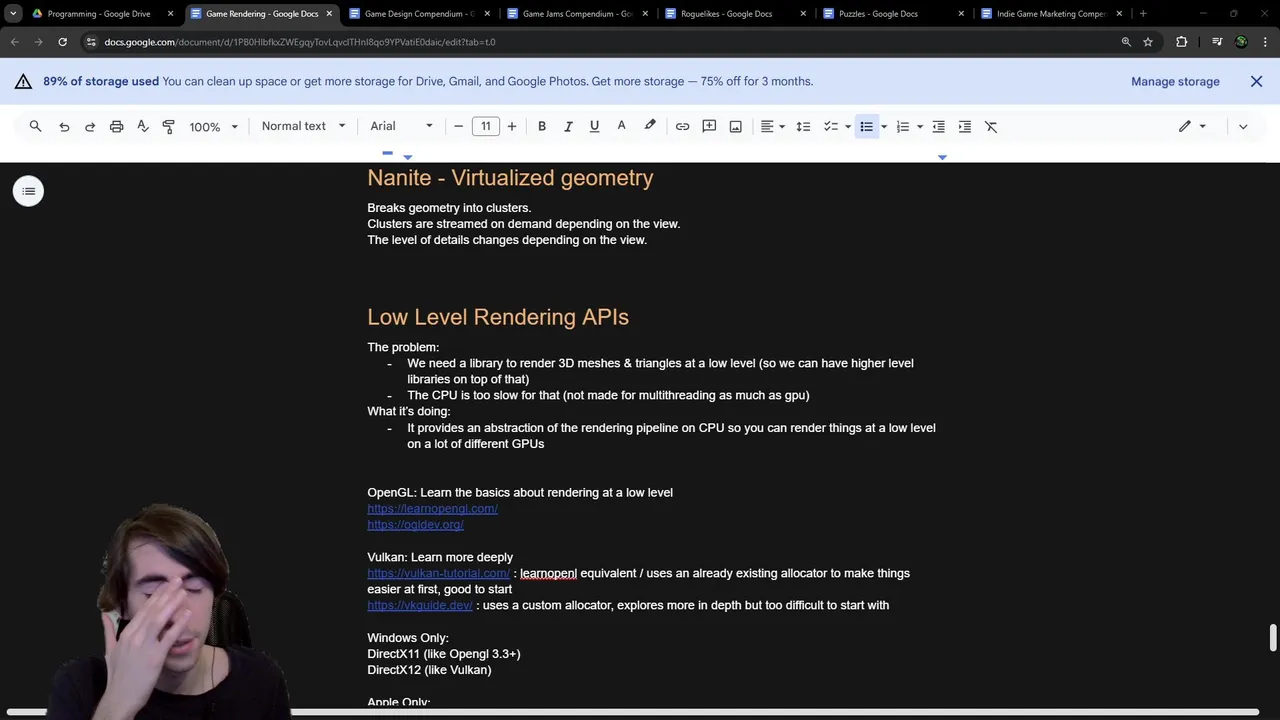Open the browser extensions menu
This screenshot has width=1280, height=720.
pyautogui.click(x=1182, y=42)
